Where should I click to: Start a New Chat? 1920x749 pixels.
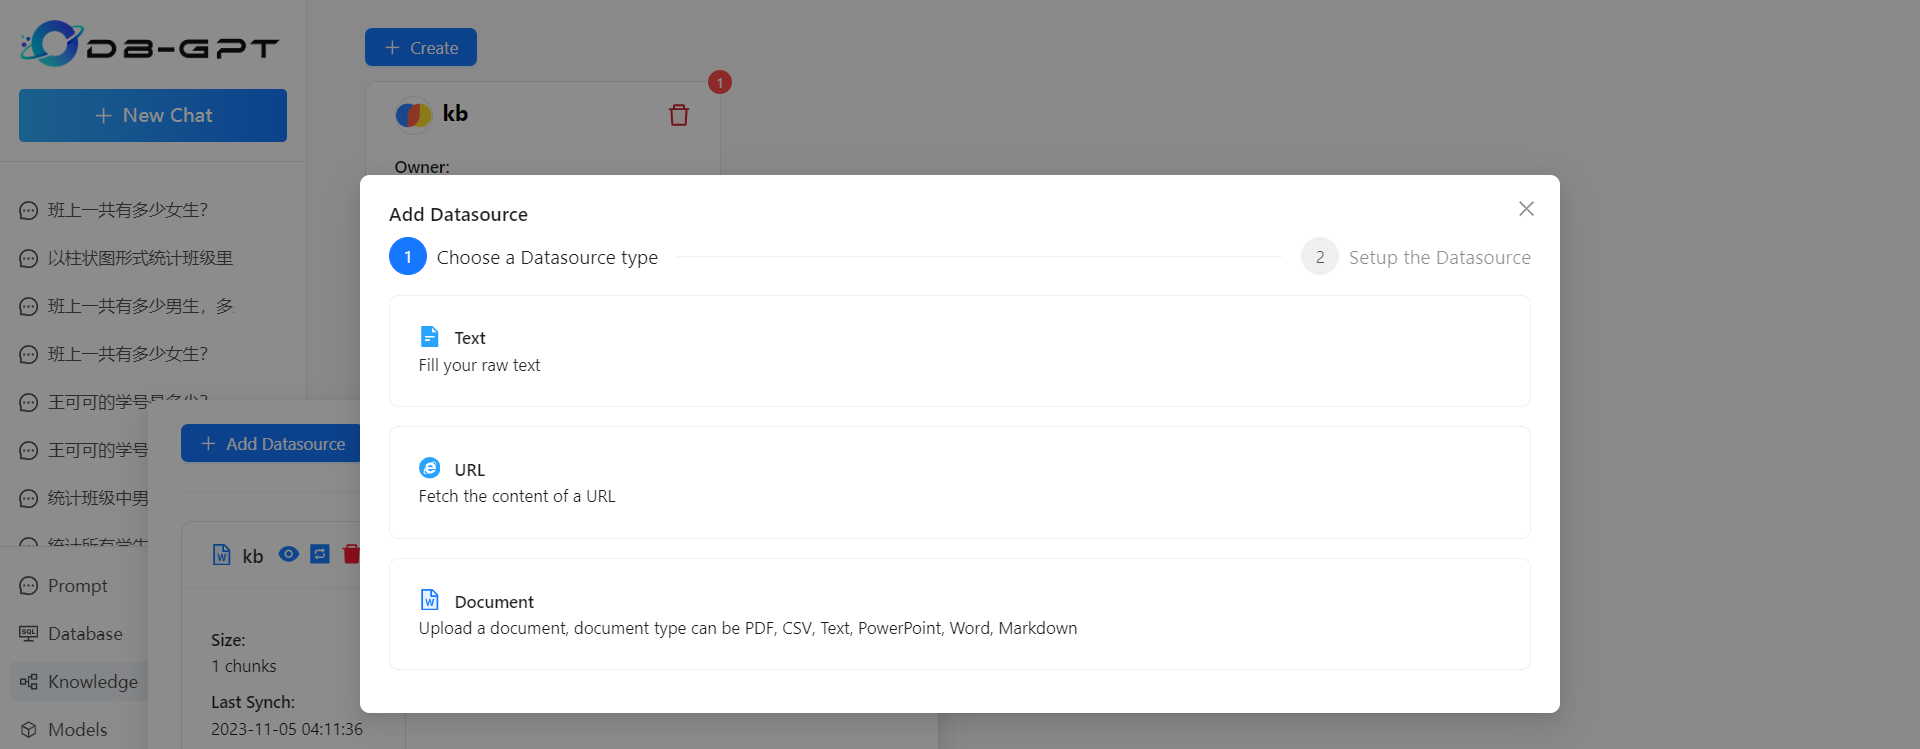153,115
